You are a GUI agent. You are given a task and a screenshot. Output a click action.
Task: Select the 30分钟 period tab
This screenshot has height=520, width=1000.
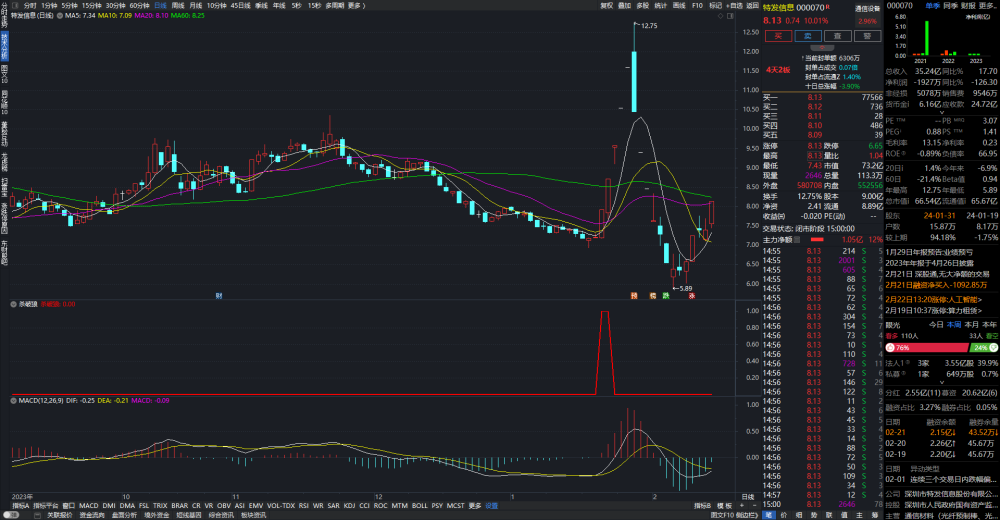(x=115, y=5)
